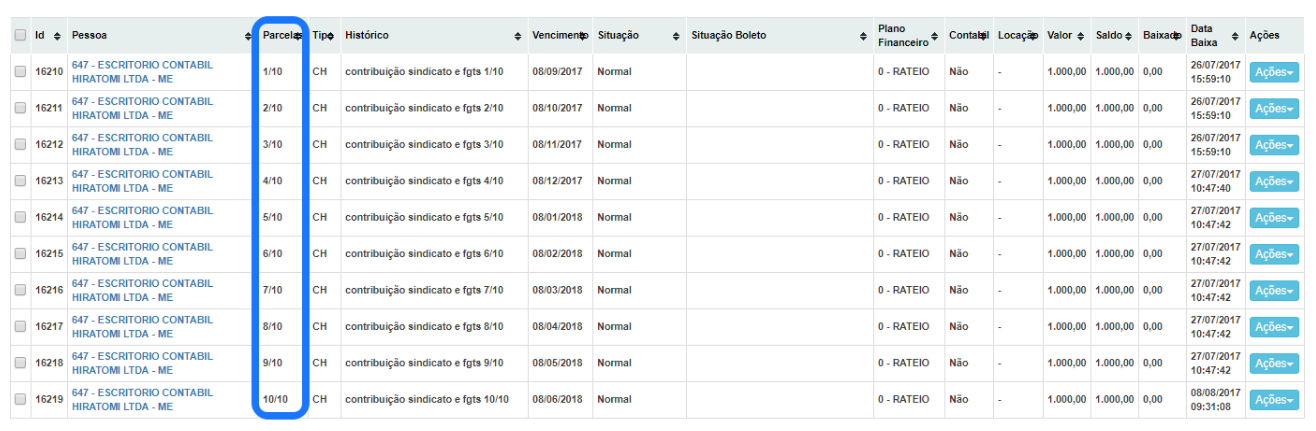Toggle the select-all header checkbox
The image size is (1316, 431).
[x=21, y=35]
